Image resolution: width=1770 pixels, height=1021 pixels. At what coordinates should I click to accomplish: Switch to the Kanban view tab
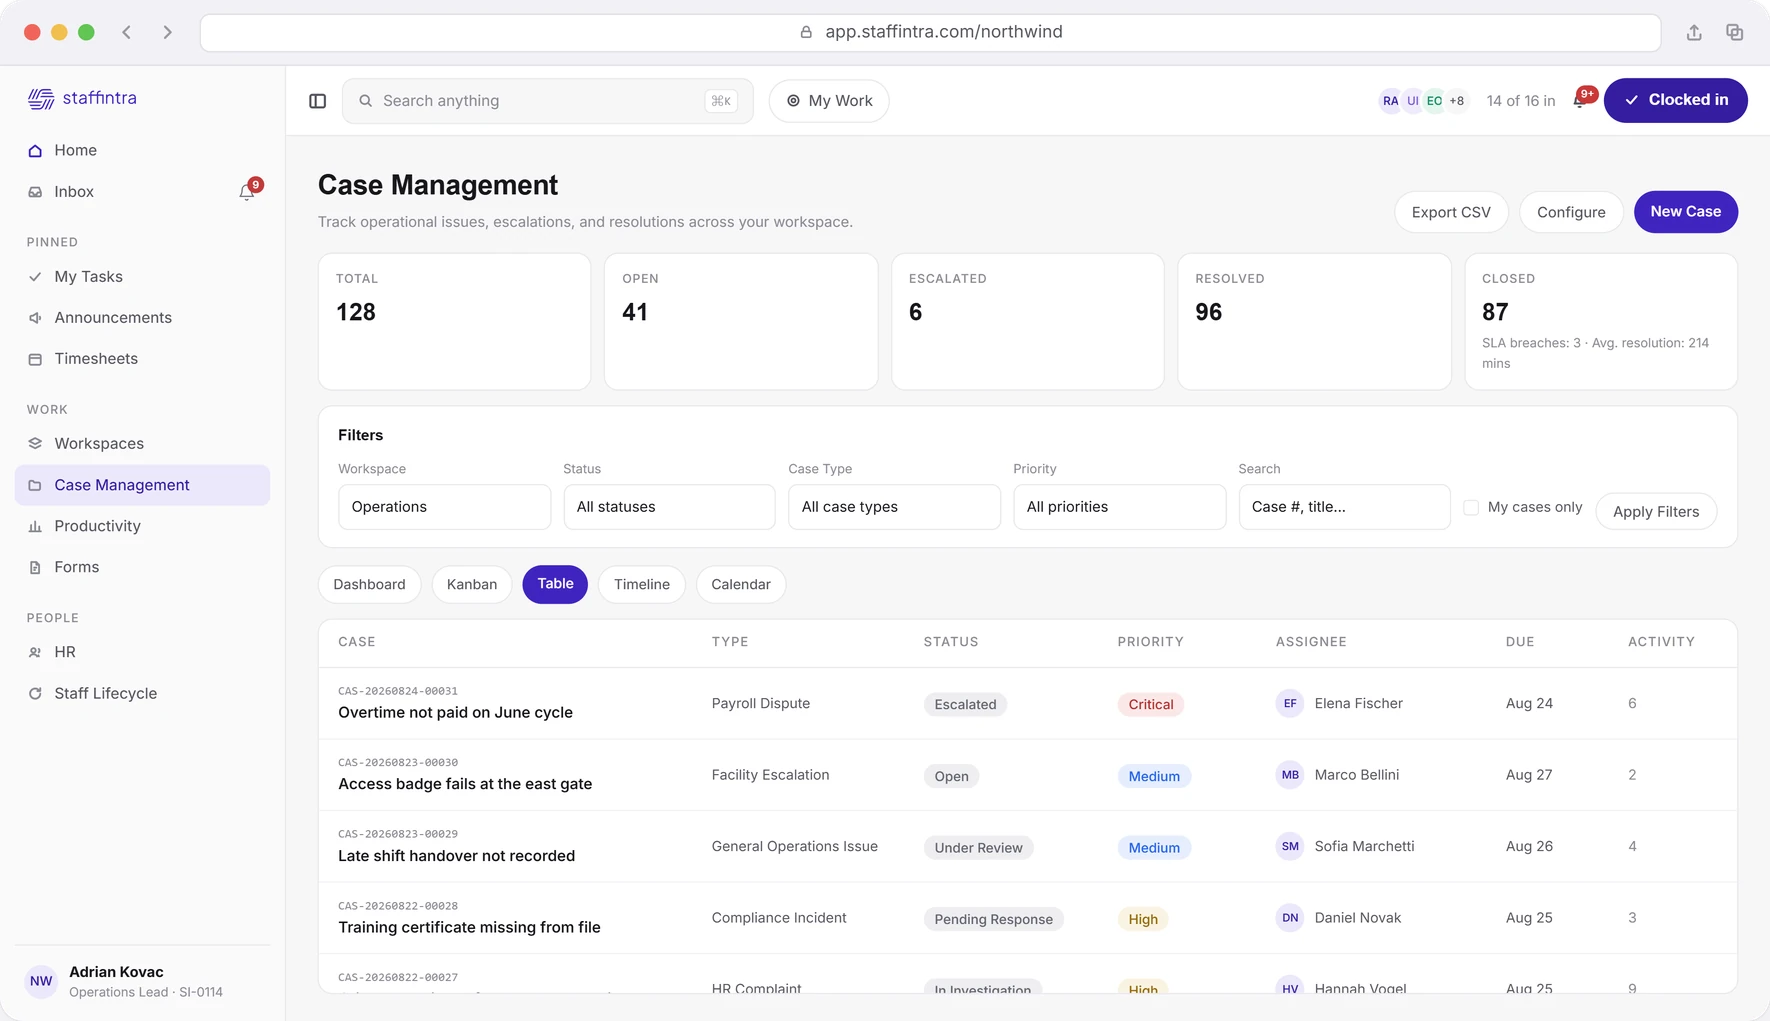coord(472,584)
